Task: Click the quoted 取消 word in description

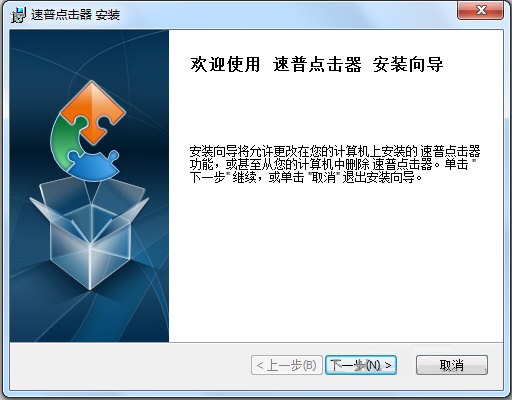Action: [x=323, y=177]
